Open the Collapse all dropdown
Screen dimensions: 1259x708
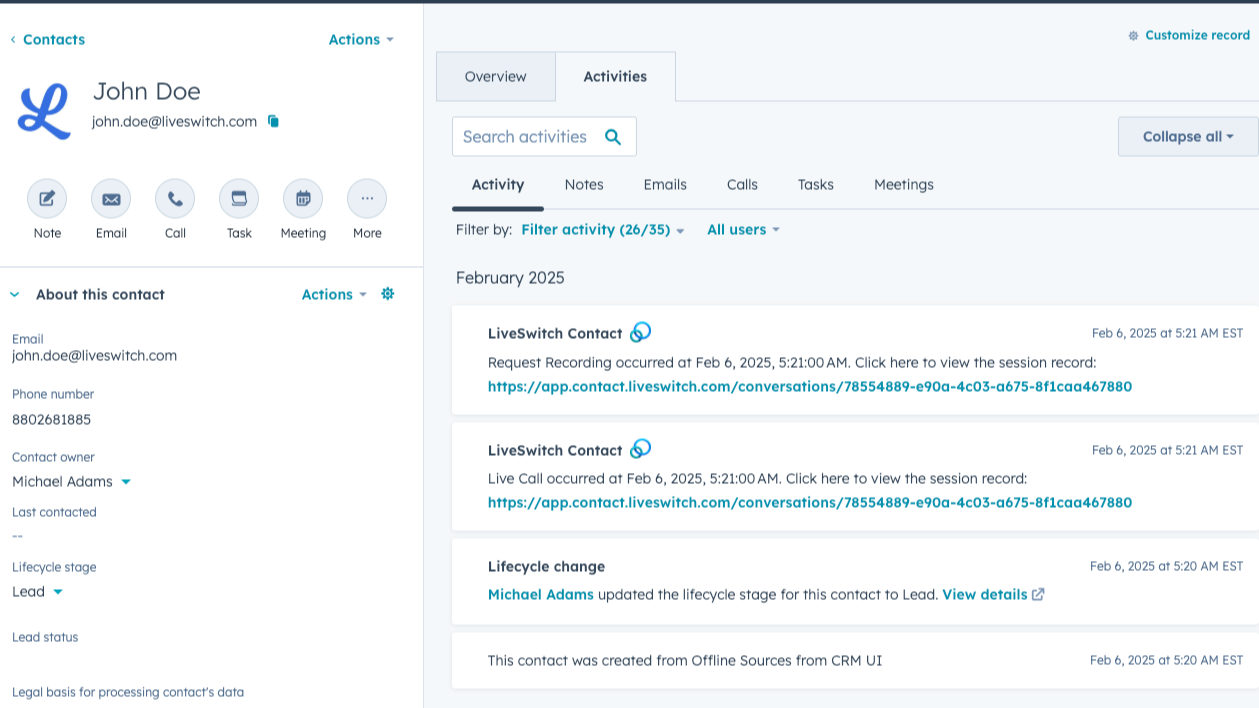coord(1187,137)
